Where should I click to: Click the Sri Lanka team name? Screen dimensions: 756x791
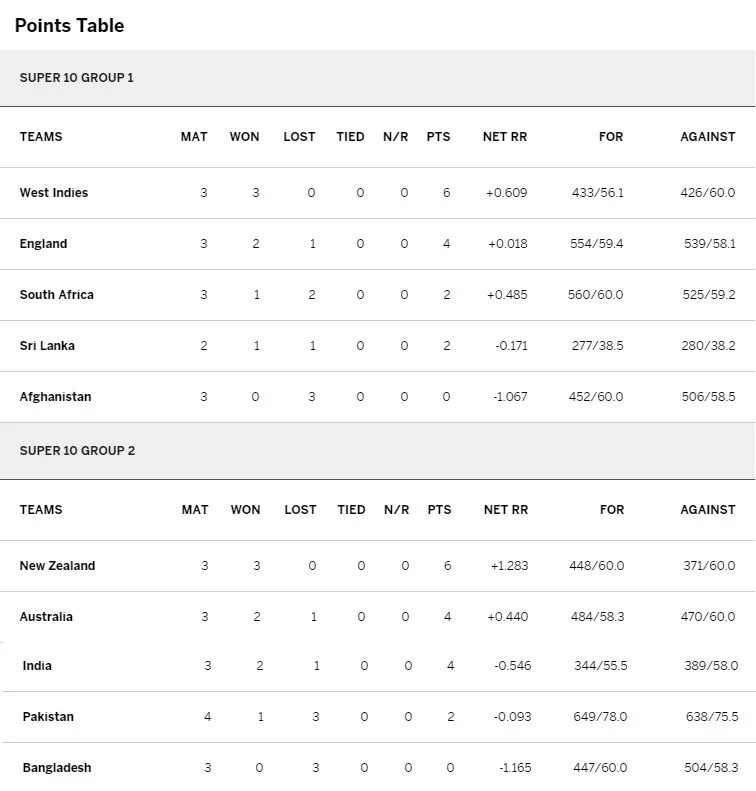[x=47, y=346]
